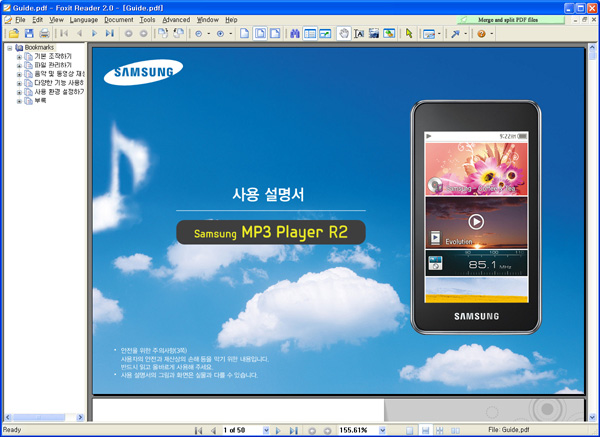
Task: Select the yellow arrow annotation selection tool
Action: [409, 34]
